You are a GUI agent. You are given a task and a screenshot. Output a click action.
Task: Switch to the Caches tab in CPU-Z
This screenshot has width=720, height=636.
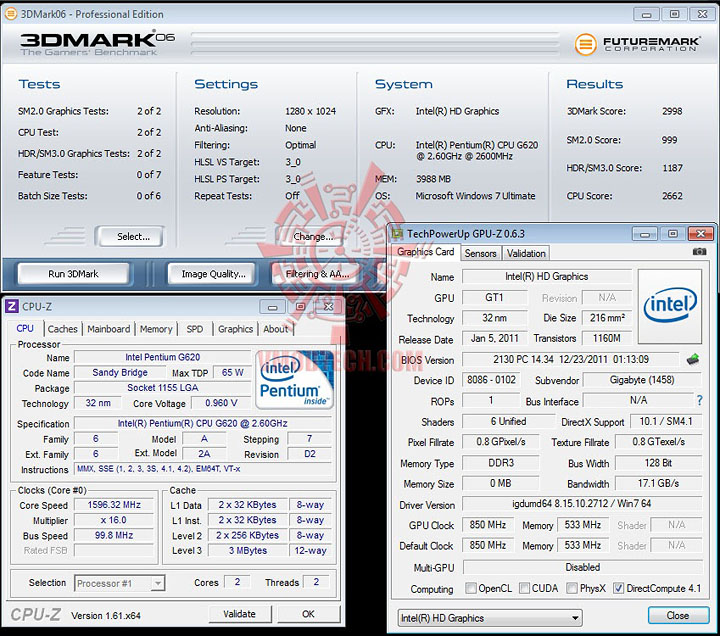62,329
